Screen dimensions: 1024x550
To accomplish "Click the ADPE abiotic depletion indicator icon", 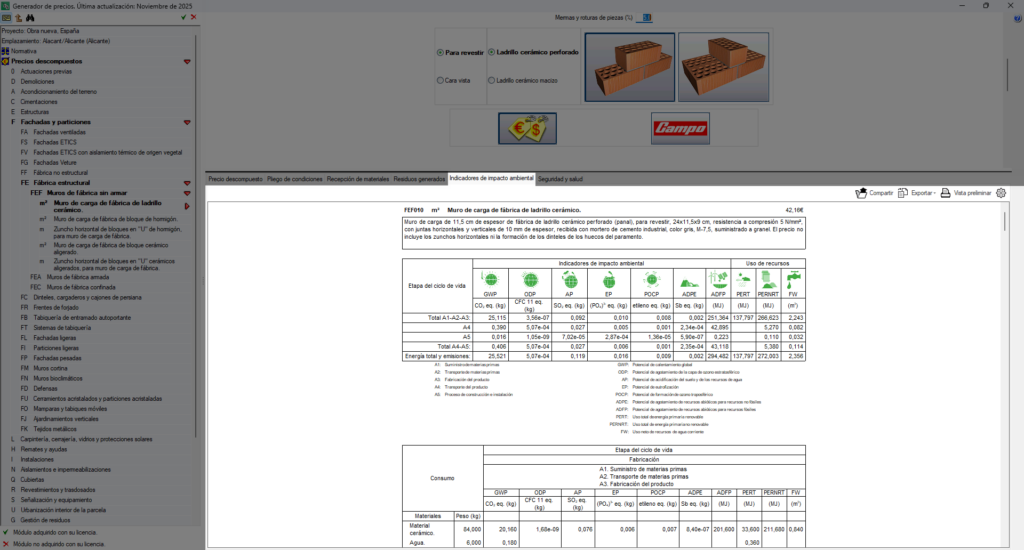I will coord(689,282).
